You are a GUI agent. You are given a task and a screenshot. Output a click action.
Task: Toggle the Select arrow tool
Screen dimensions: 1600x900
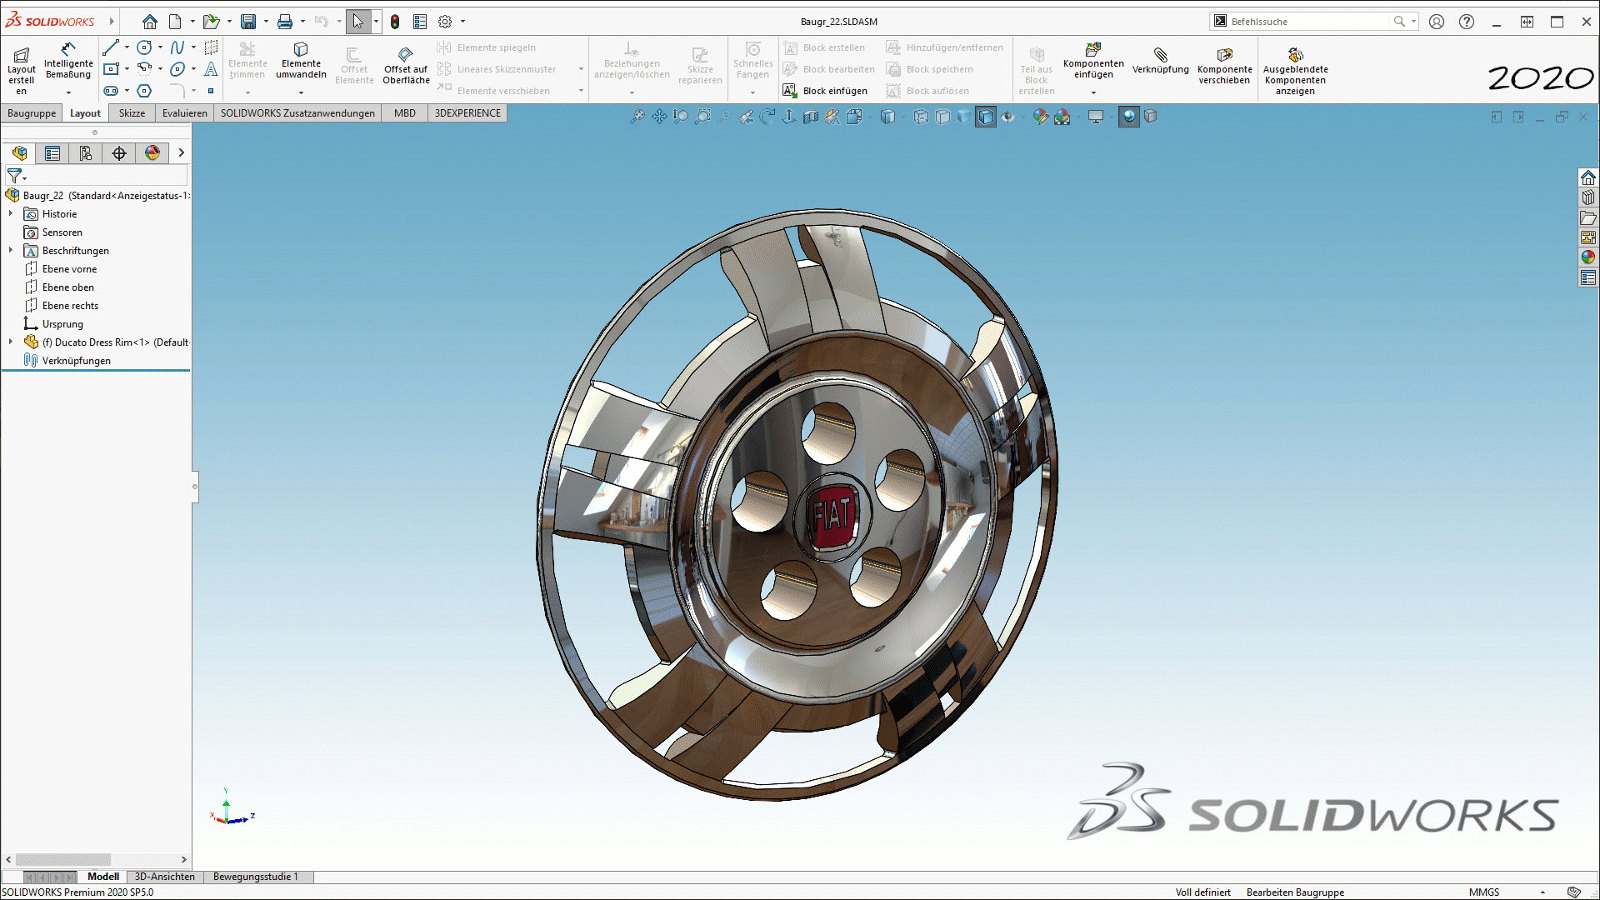tap(358, 21)
